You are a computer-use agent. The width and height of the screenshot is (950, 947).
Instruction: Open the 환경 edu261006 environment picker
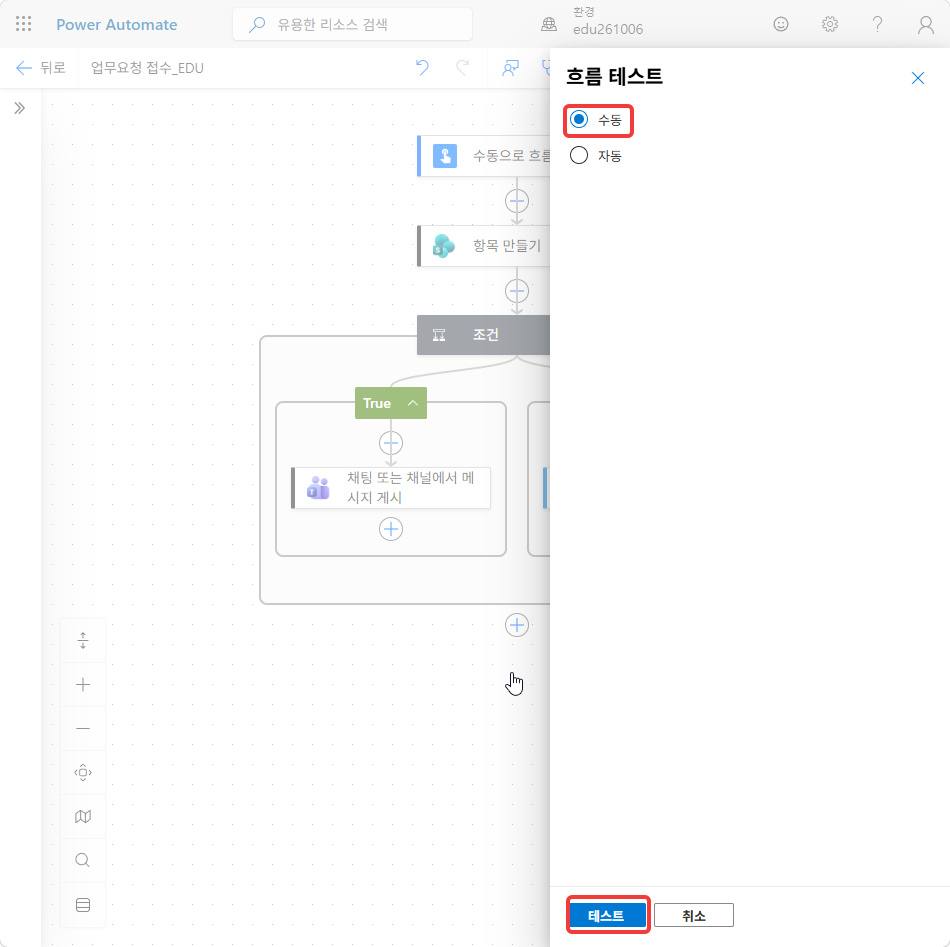pos(607,22)
